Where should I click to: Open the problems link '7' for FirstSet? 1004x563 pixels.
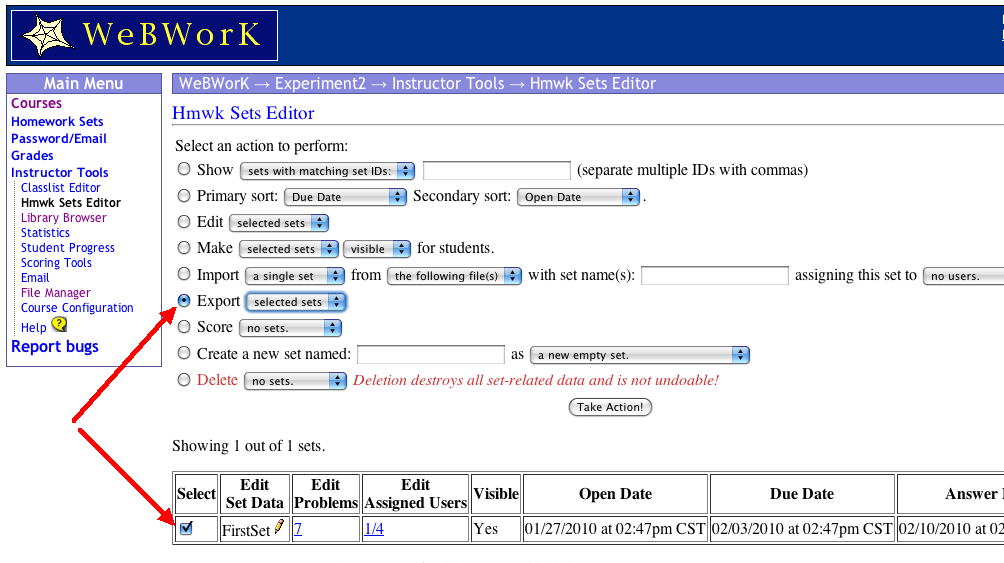(298, 529)
